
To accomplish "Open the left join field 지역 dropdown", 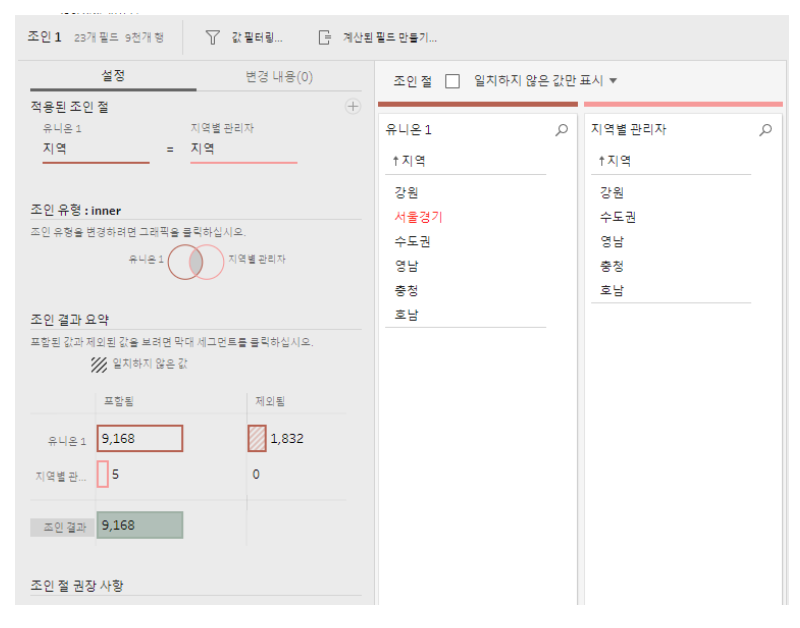I will (95, 149).
